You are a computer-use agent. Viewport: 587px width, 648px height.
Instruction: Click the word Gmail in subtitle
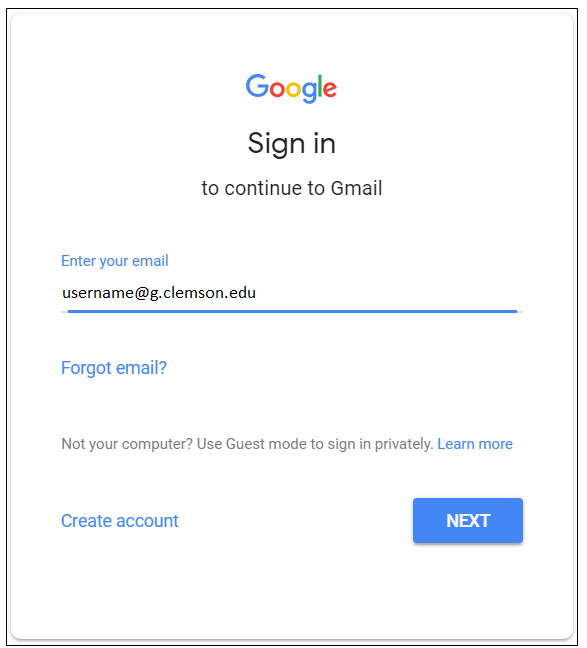[x=356, y=188]
